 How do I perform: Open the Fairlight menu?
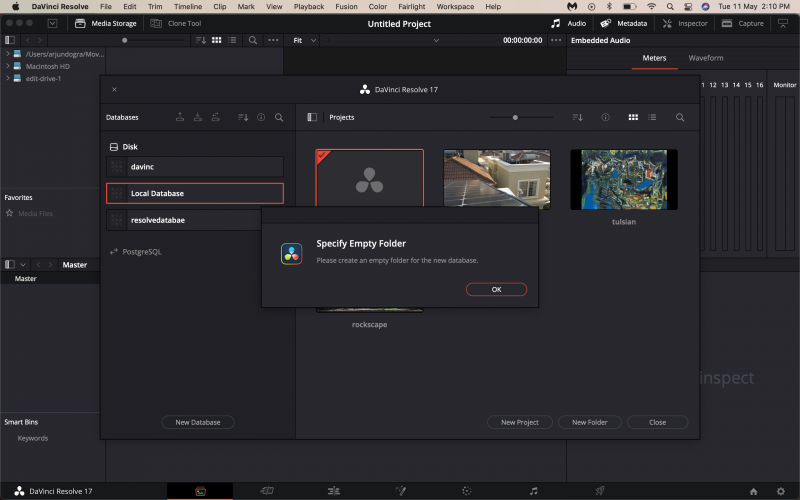[412, 7]
